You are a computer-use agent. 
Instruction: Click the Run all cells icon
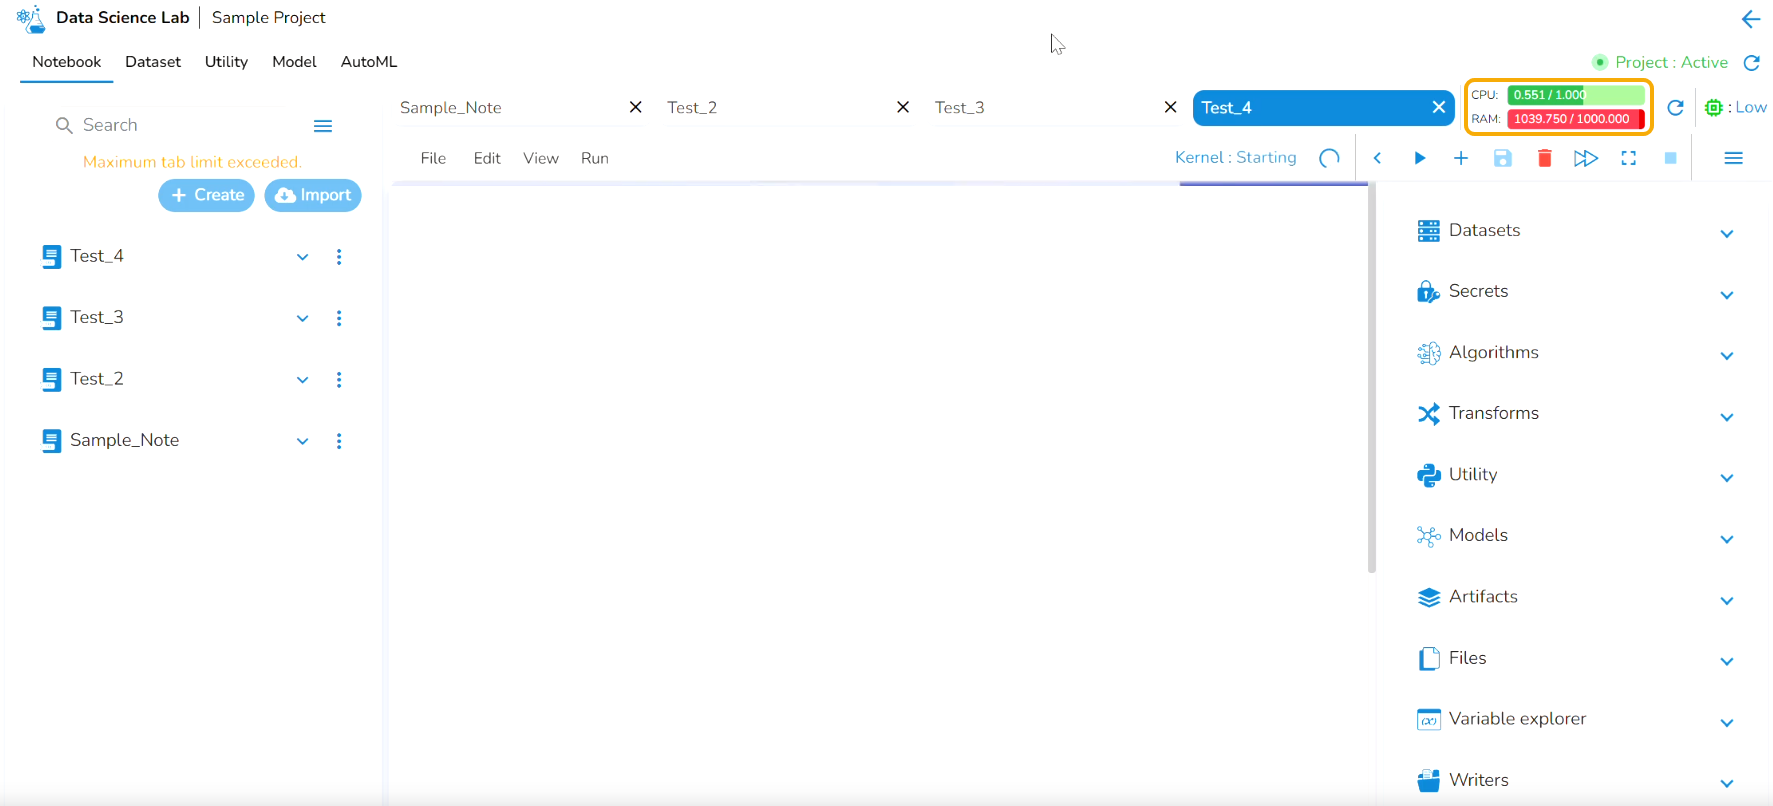pyautogui.click(x=1586, y=158)
